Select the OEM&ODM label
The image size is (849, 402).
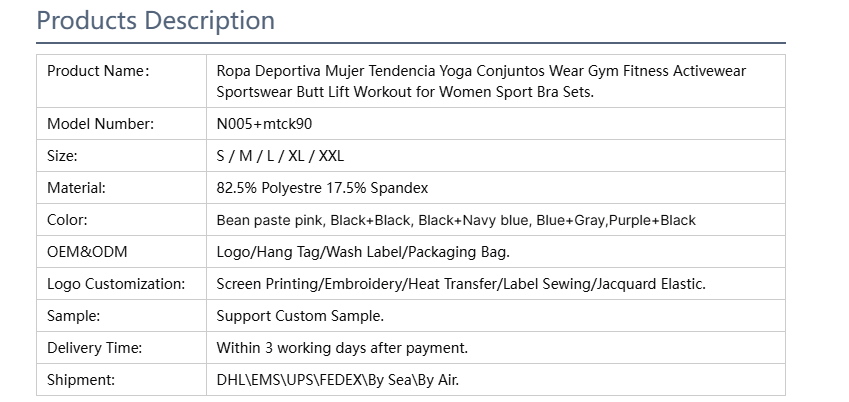[x=87, y=252]
